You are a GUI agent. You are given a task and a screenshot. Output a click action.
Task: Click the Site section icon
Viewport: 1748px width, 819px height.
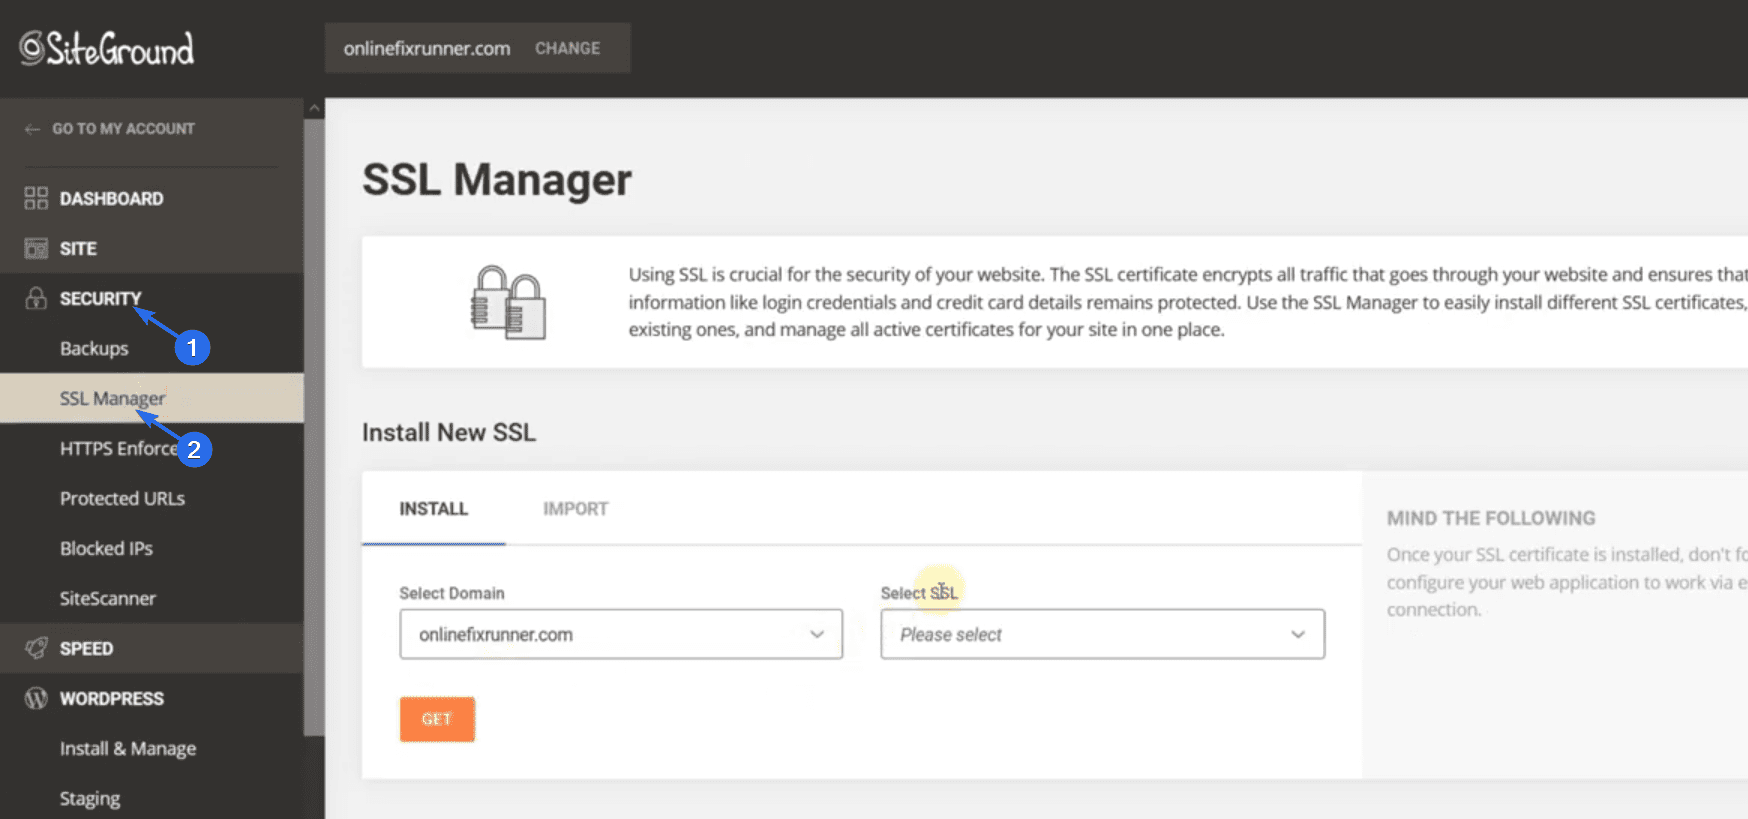(x=36, y=248)
